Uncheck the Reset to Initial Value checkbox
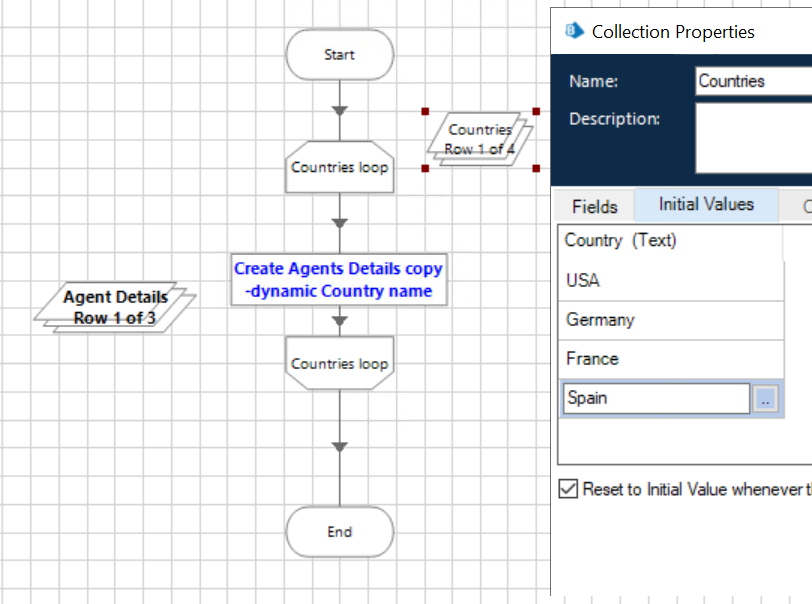The image size is (812, 604). (x=568, y=490)
